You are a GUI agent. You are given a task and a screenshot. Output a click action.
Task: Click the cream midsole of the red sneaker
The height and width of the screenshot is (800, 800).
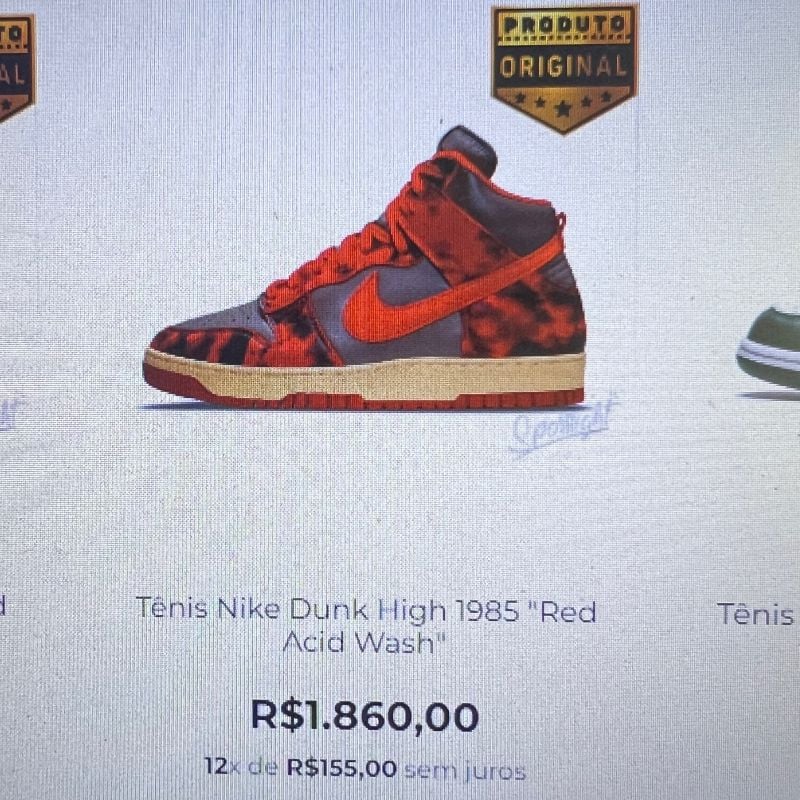(x=365, y=378)
